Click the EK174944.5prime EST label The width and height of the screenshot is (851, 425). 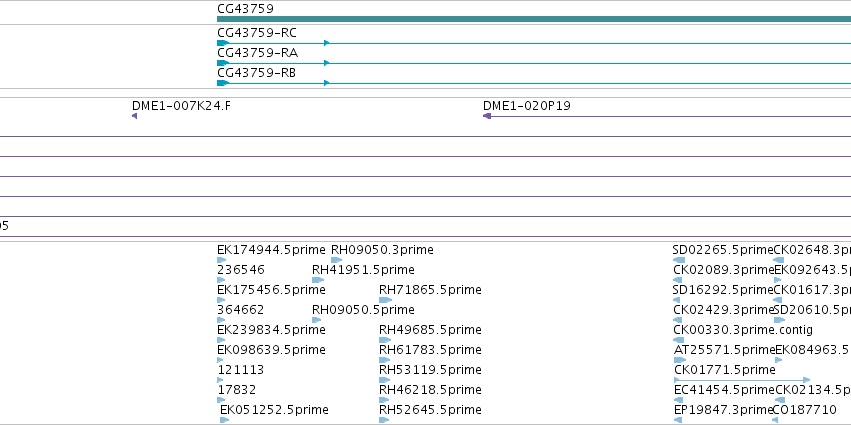click(271, 250)
